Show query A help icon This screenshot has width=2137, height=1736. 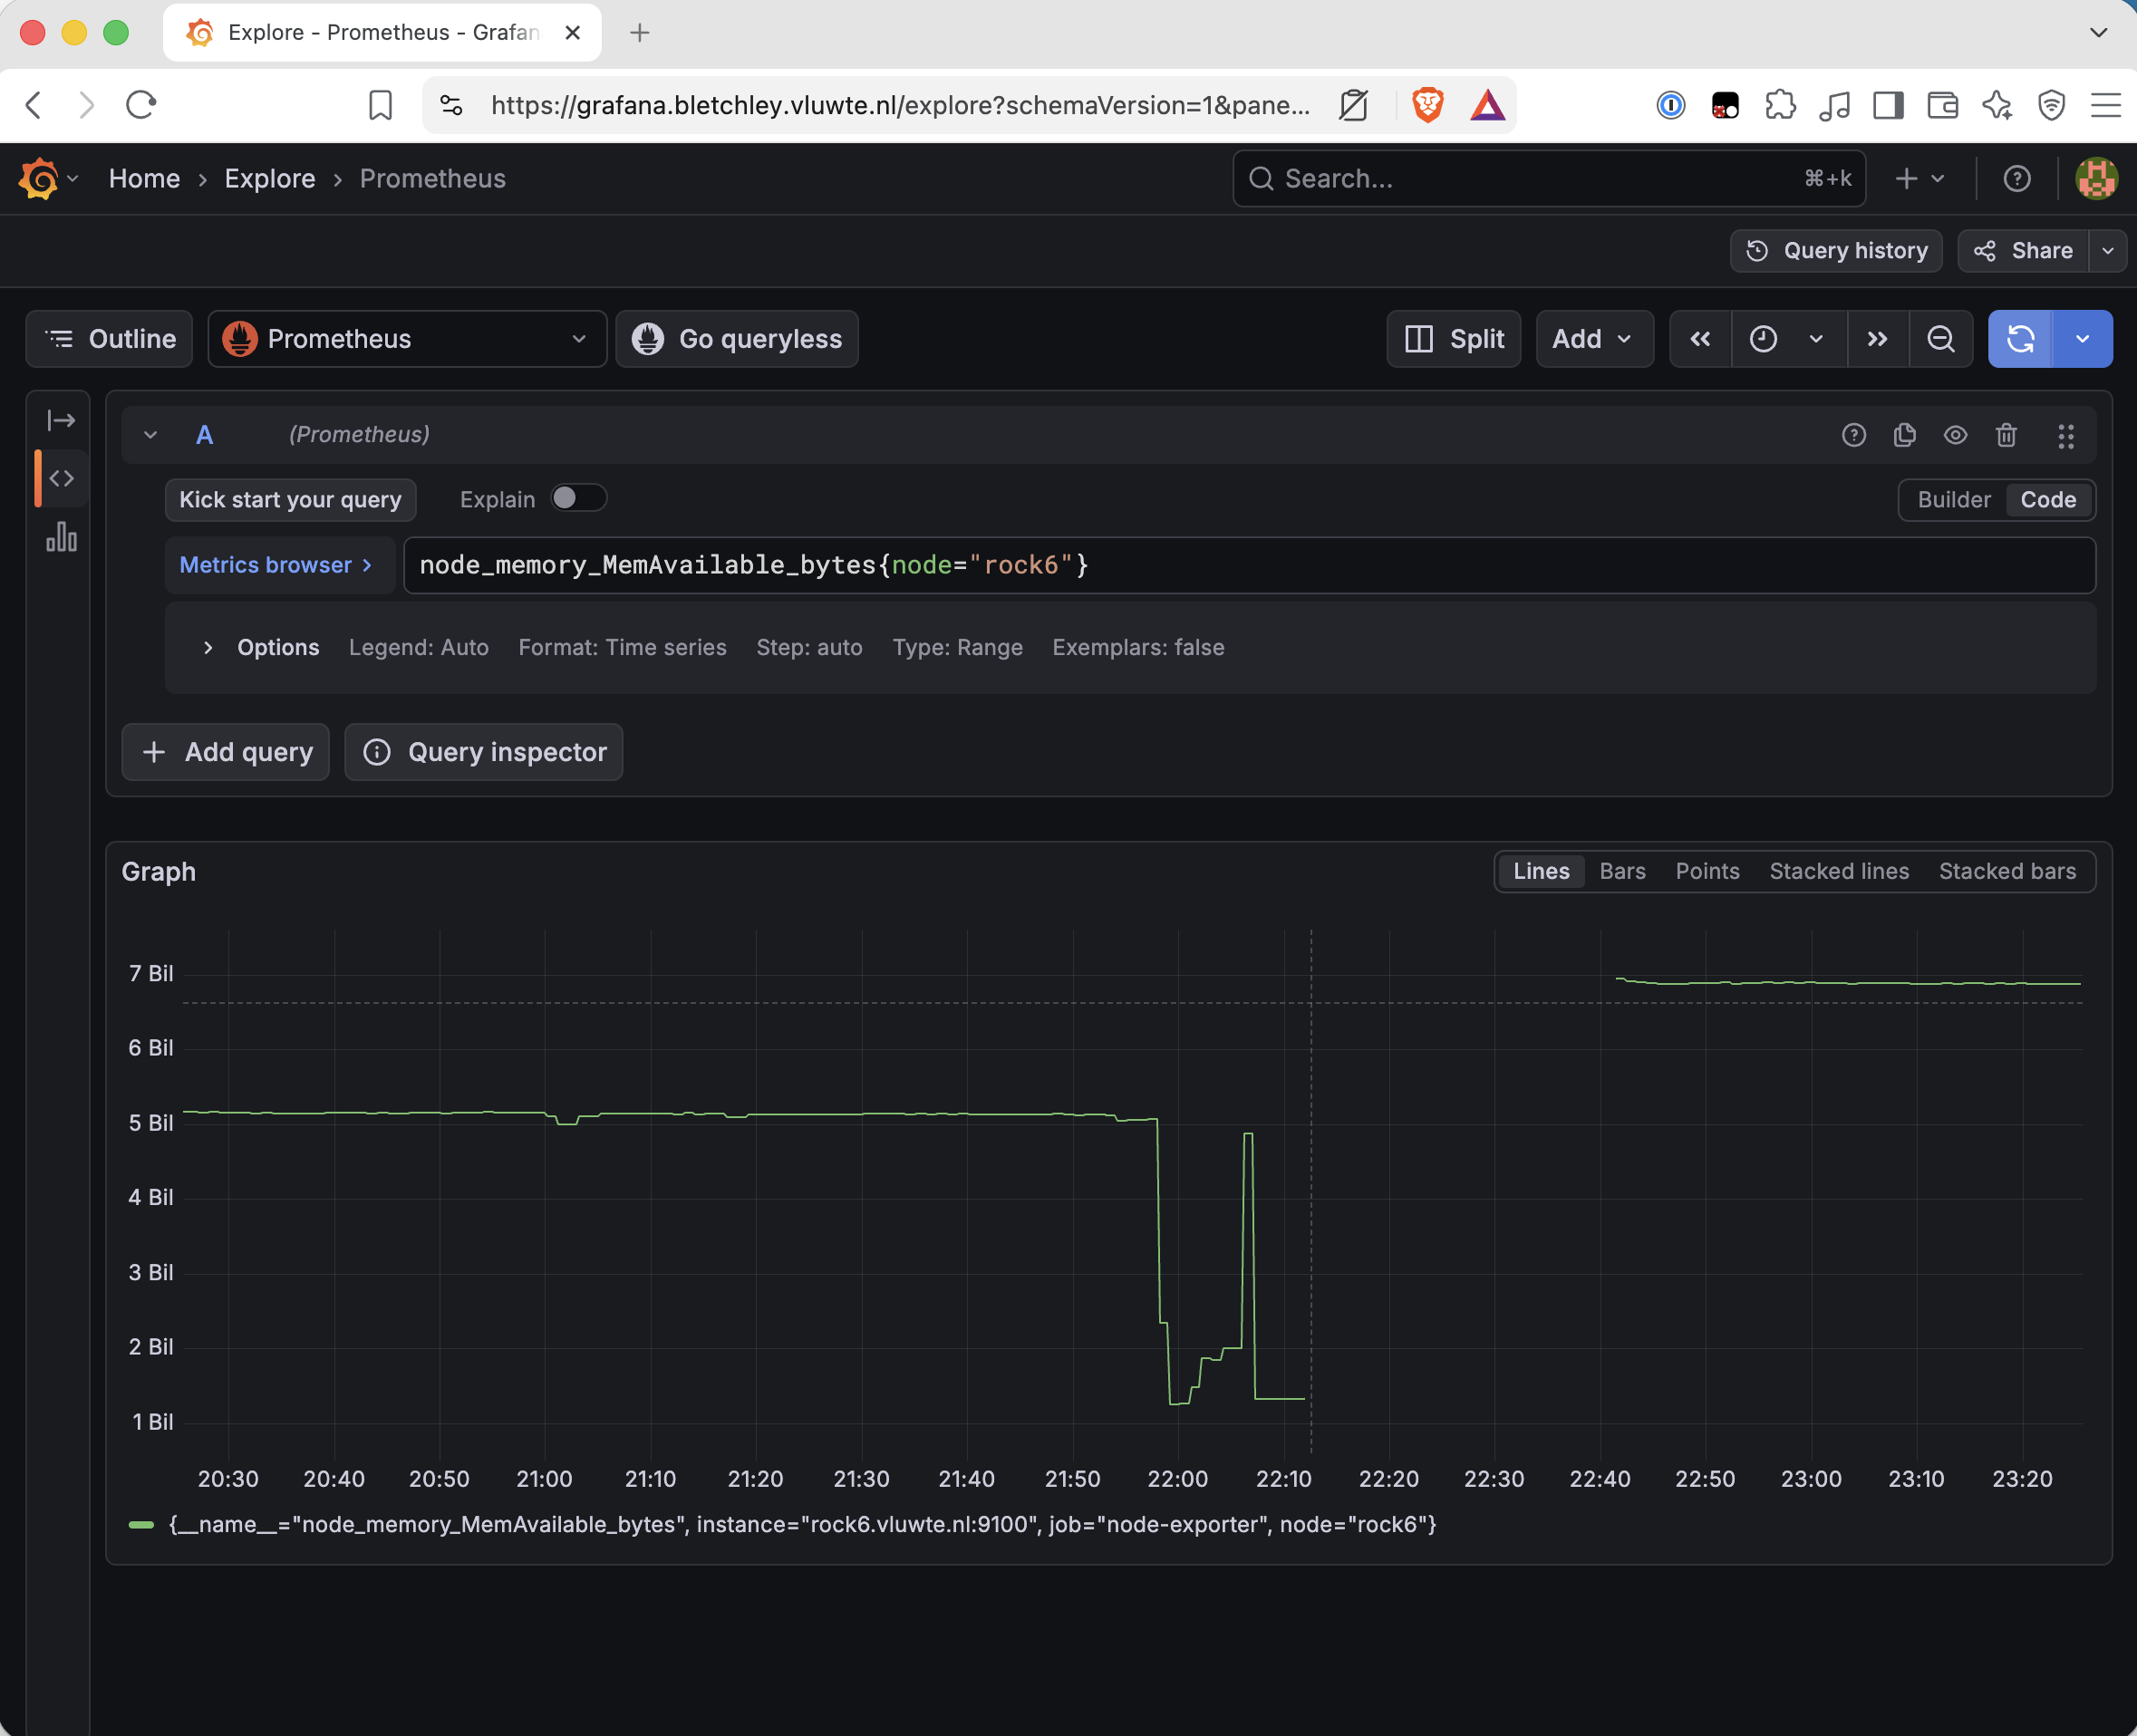pyautogui.click(x=1853, y=435)
